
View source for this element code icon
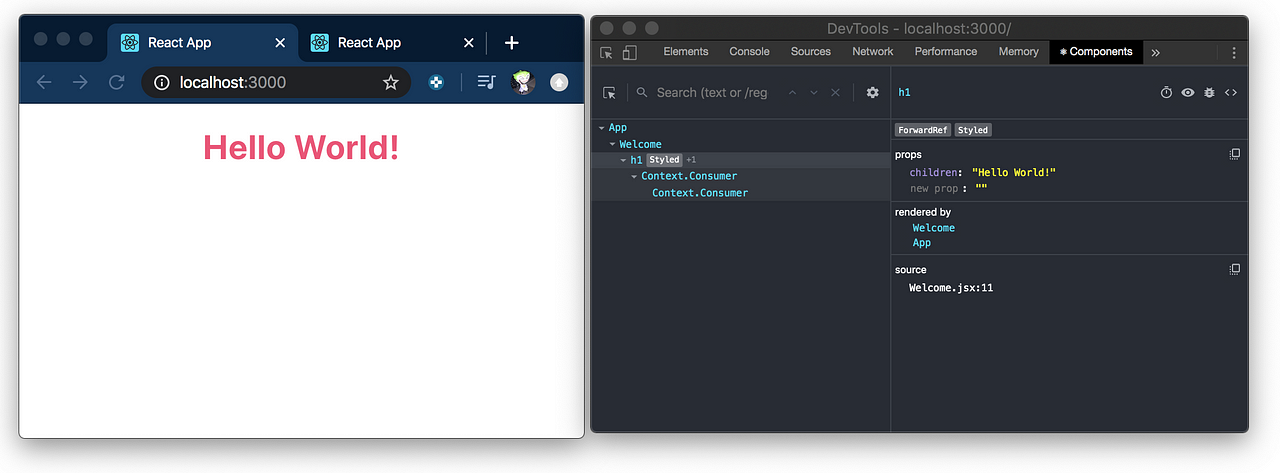pos(1231,92)
